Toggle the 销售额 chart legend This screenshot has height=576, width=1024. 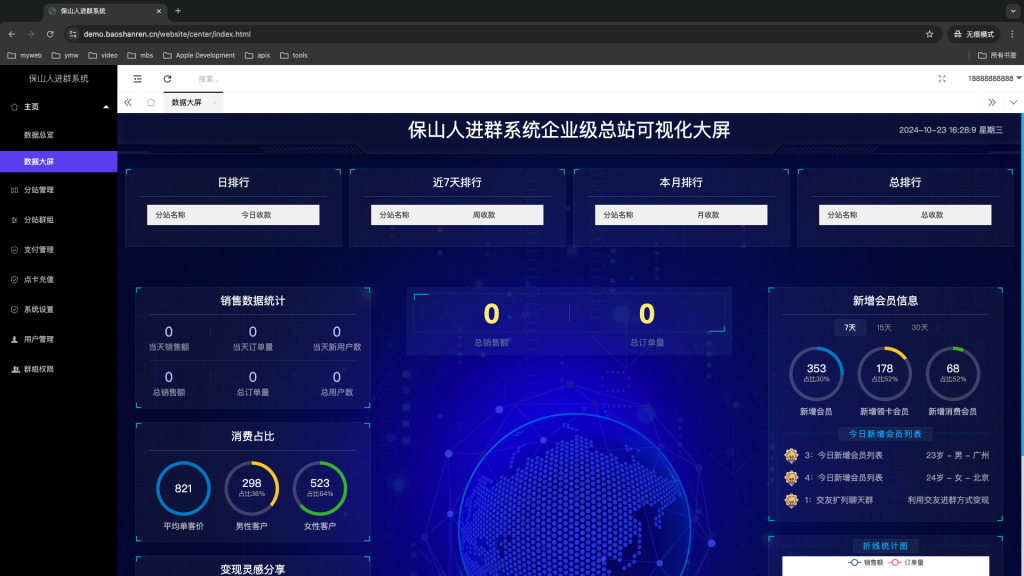865,562
